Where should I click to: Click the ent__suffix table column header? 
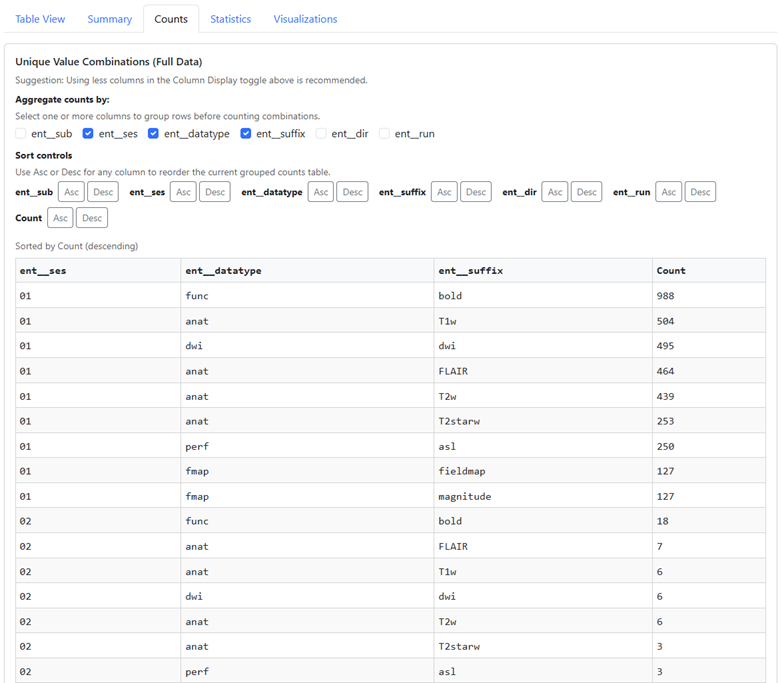pos(543,270)
